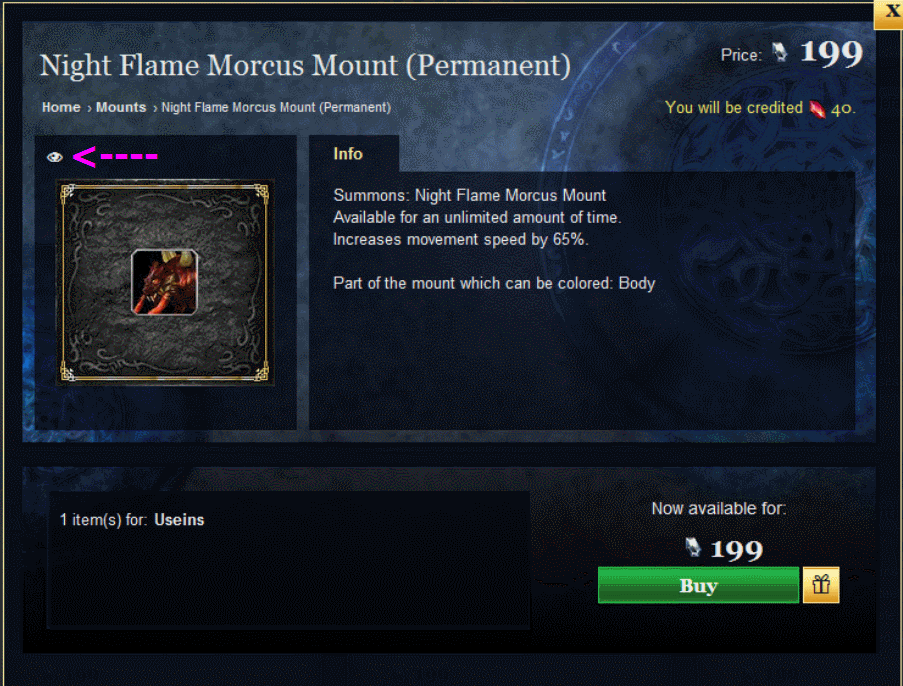Click the mount title heading
This screenshot has height=686, width=903.
(305, 65)
